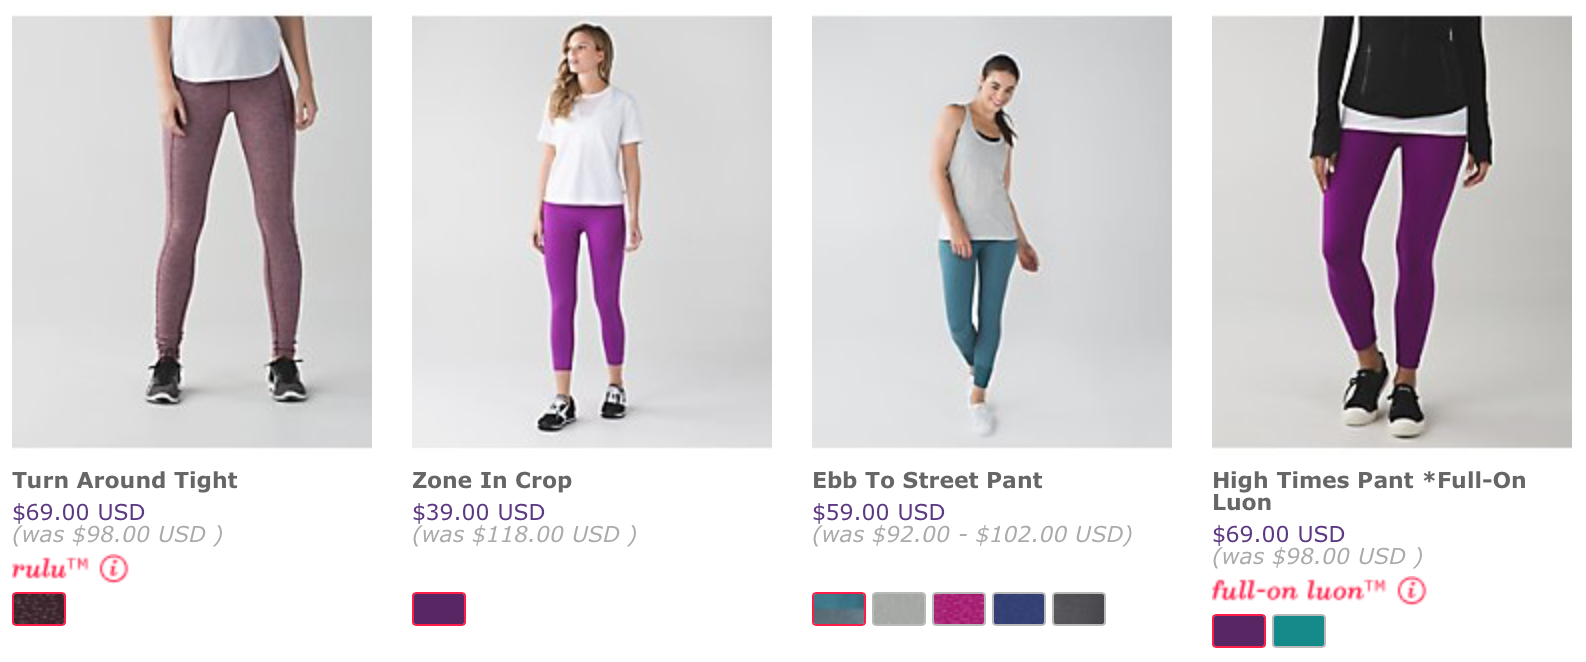Open the High Times Pant product image
Image resolution: width=1586 pixels, height=662 pixels.
[1392, 231]
